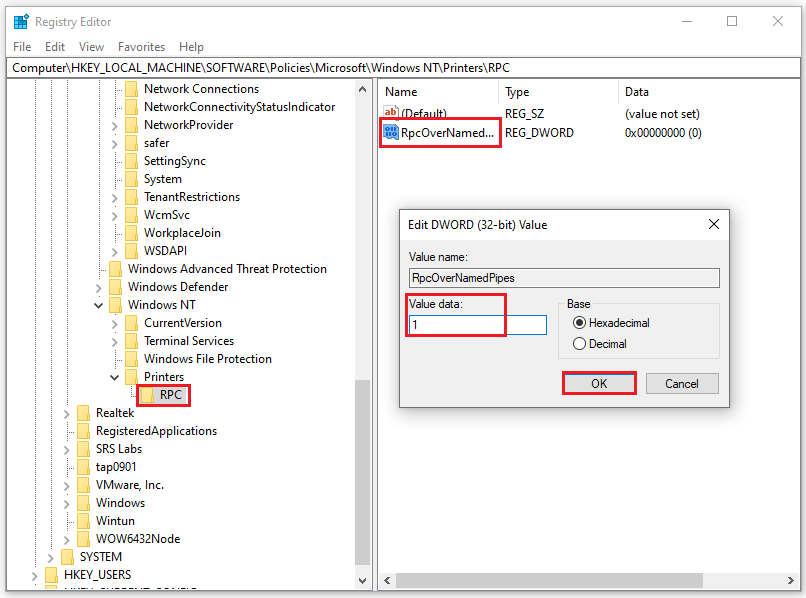Expand the Windows Defender key
Viewport: 806px width, 598px height.
[99, 288]
